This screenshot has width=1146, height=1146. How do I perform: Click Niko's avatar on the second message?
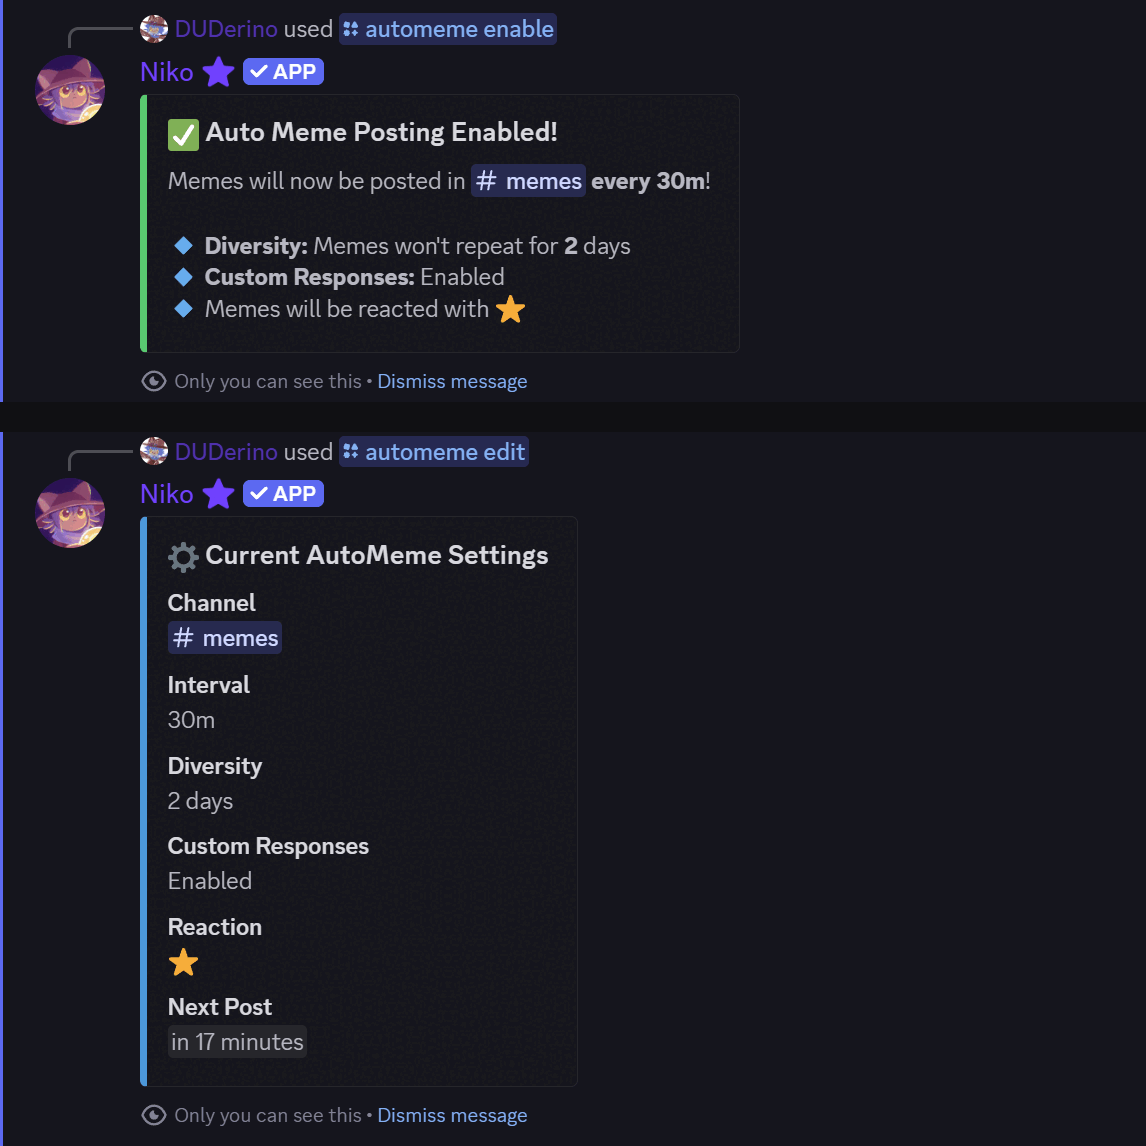pos(70,512)
